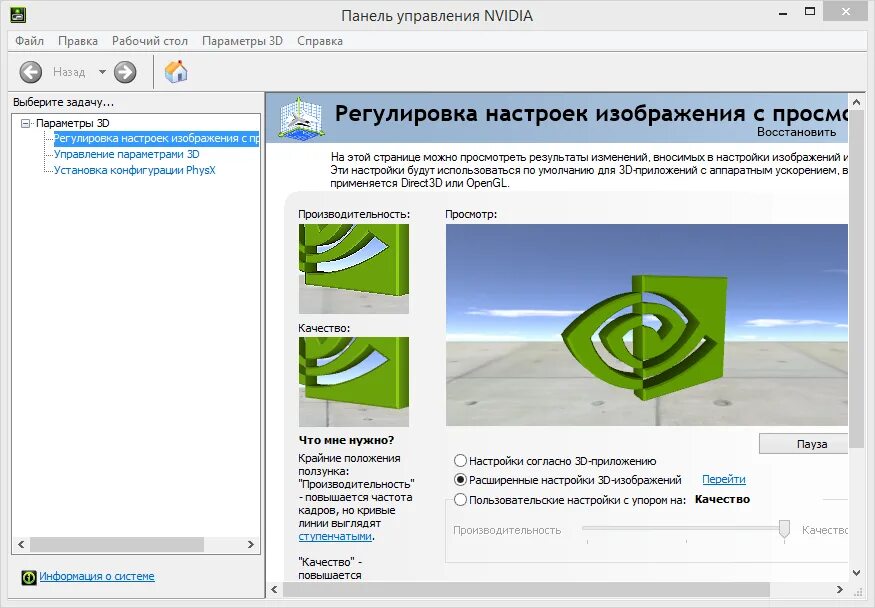This screenshot has width=875, height=608.
Task: Open the Информация о системе link
Action: pyautogui.click(x=97, y=576)
